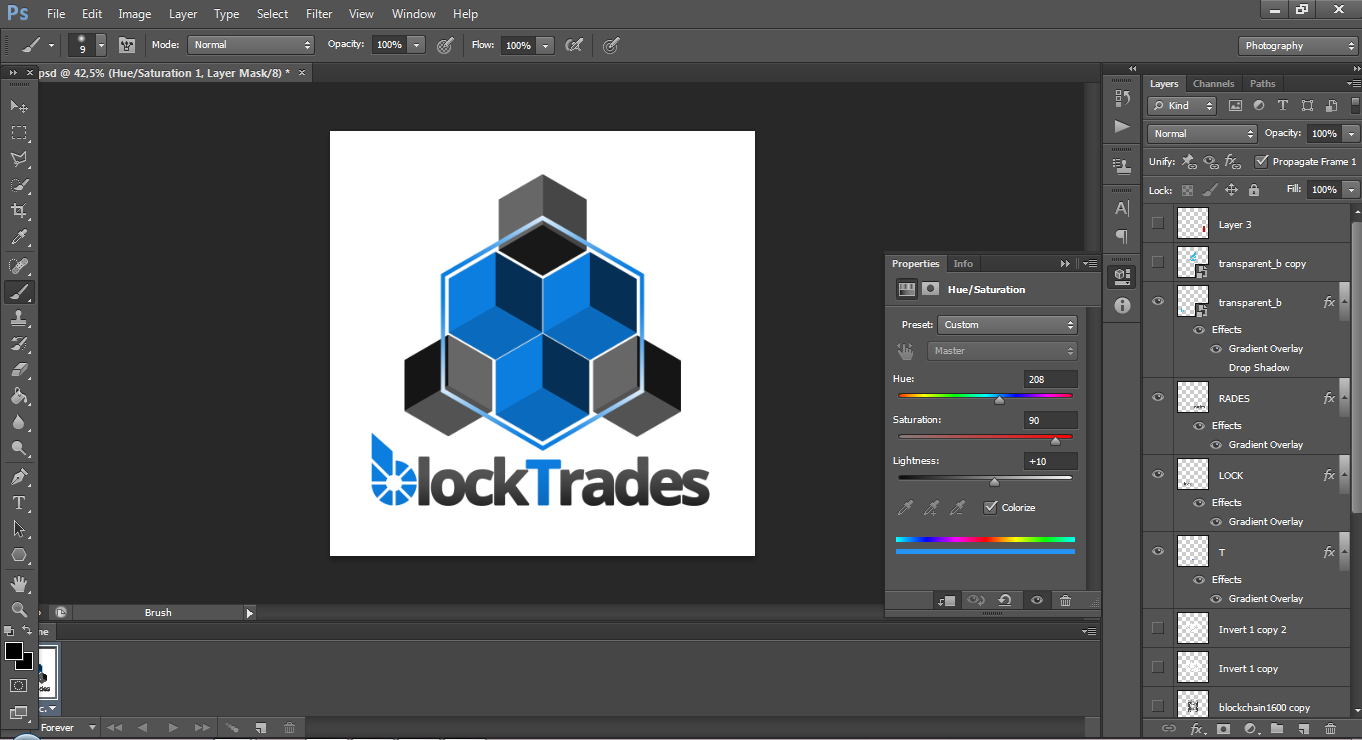Screen dimensions: 1362x740
Task: Open the brush preset picker arrow
Action: coord(101,45)
